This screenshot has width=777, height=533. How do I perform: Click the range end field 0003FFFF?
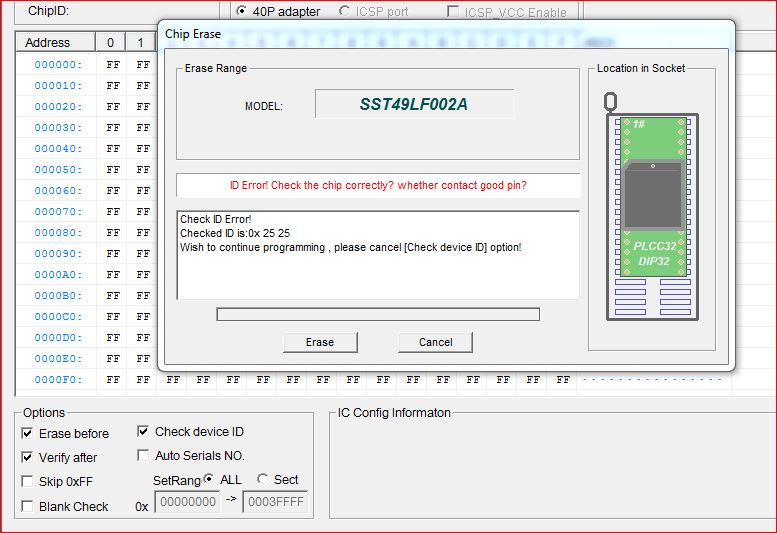pos(275,502)
